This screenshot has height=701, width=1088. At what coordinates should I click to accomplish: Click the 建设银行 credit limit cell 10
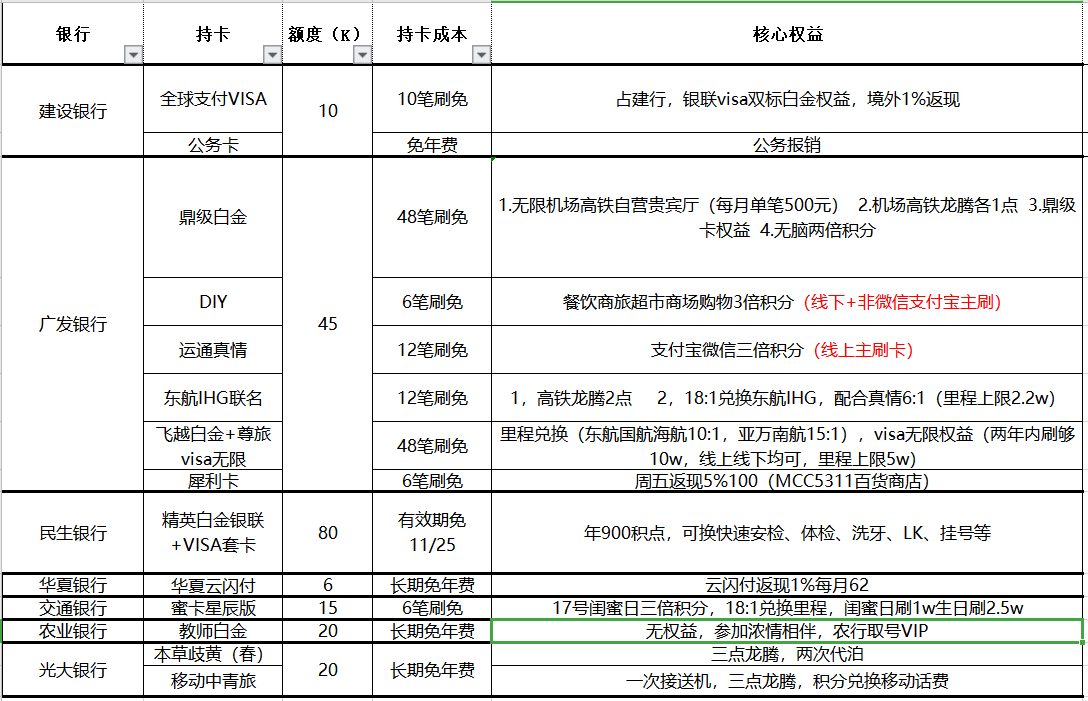(328, 111)
